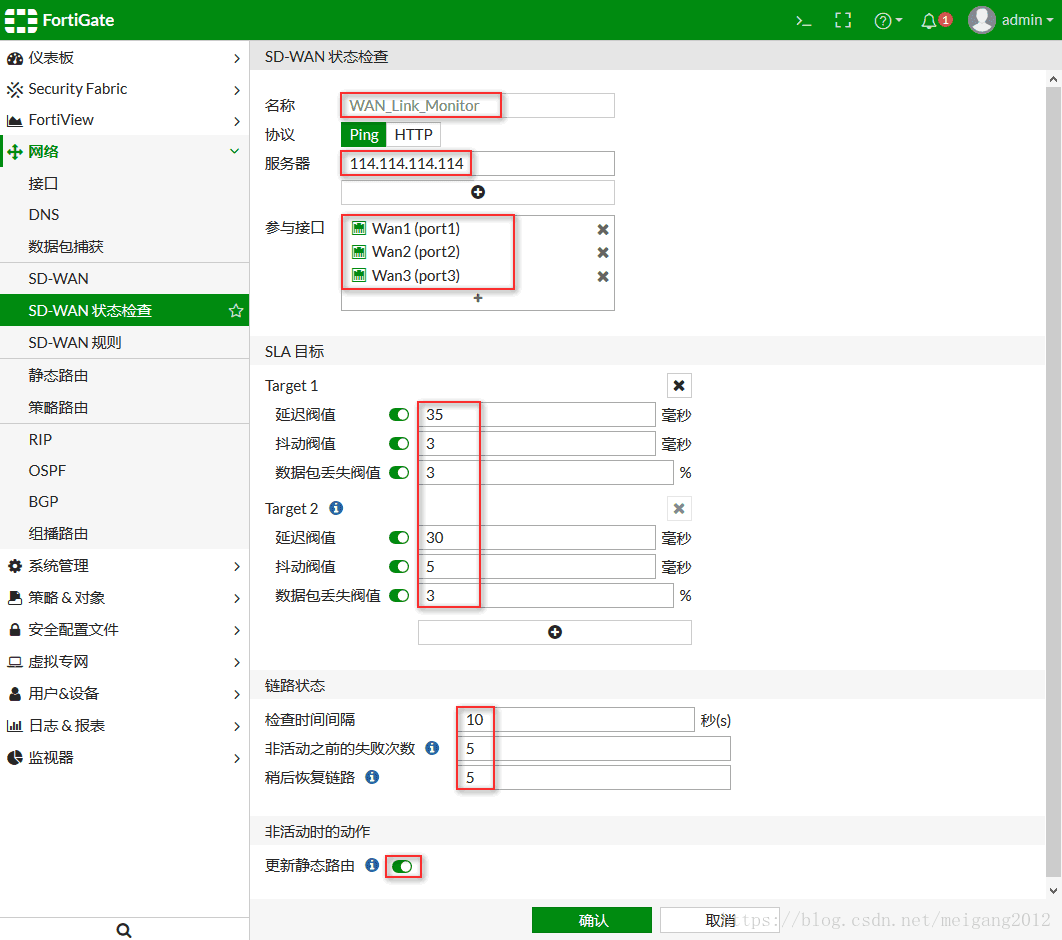1062x940 pixels.
Task: Click the sidebar search magnifier icon
Action: pos(124,930)
